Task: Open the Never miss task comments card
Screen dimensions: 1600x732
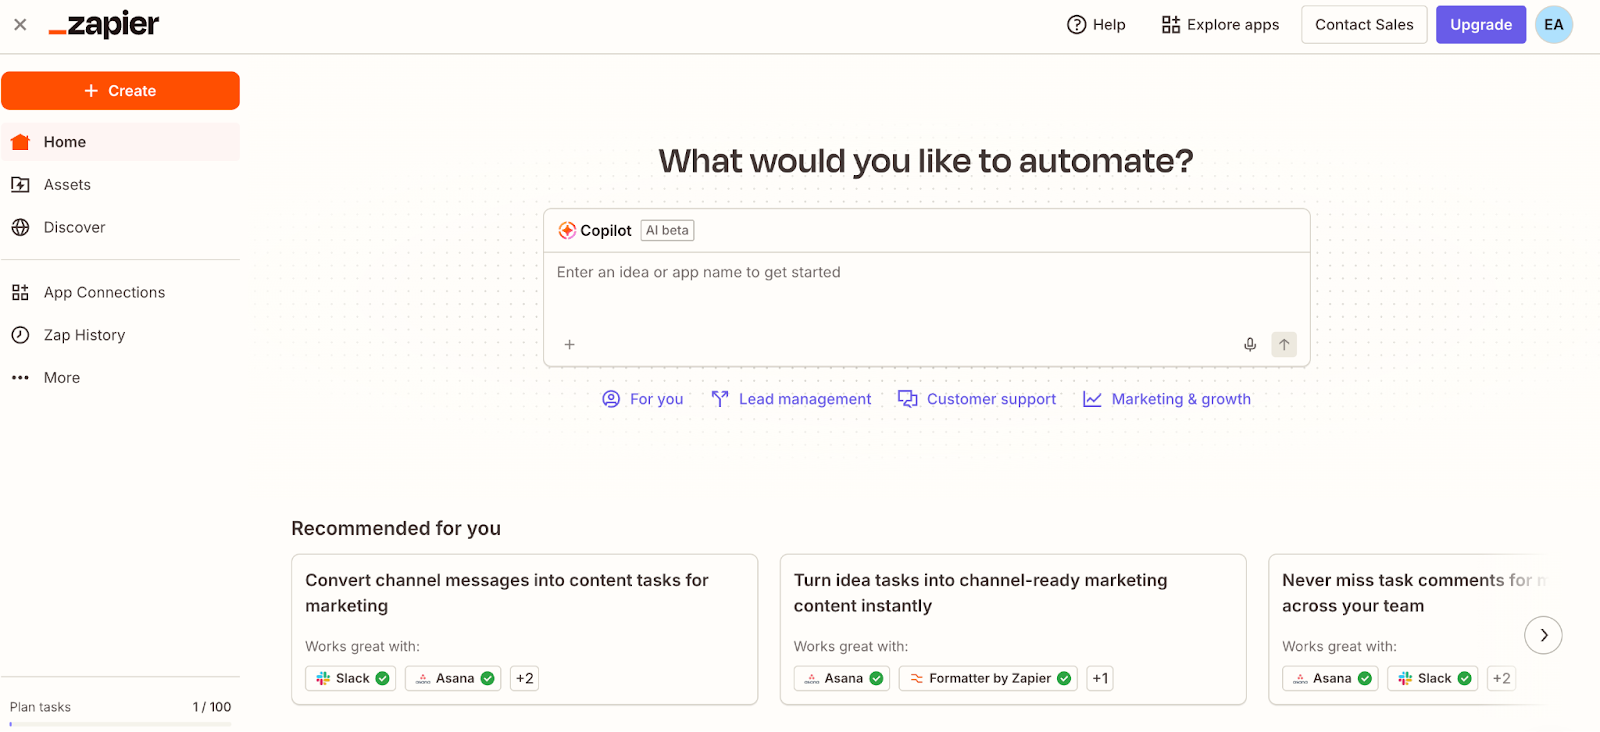Action: (1408, 630)
